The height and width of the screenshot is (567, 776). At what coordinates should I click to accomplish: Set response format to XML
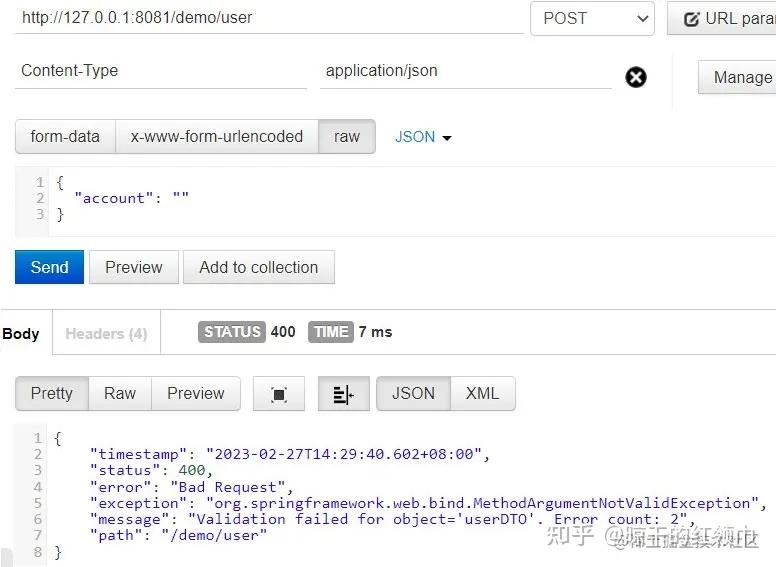tap(482, 393)
